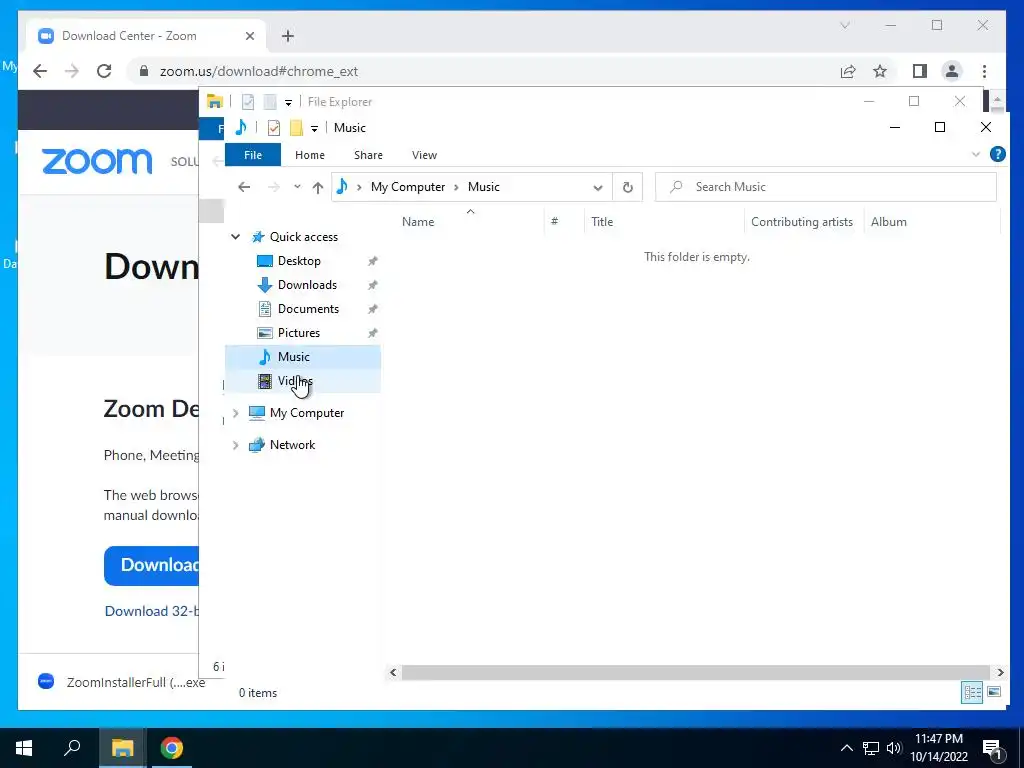Select My Computer in navigation pane
1024x768 pixels.
point(306,413)
